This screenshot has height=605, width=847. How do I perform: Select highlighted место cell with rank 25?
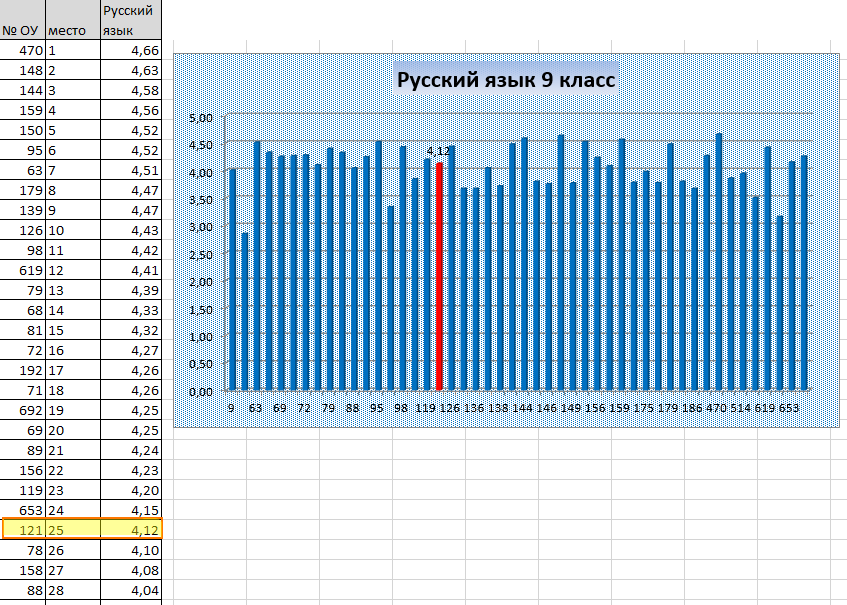73,530
